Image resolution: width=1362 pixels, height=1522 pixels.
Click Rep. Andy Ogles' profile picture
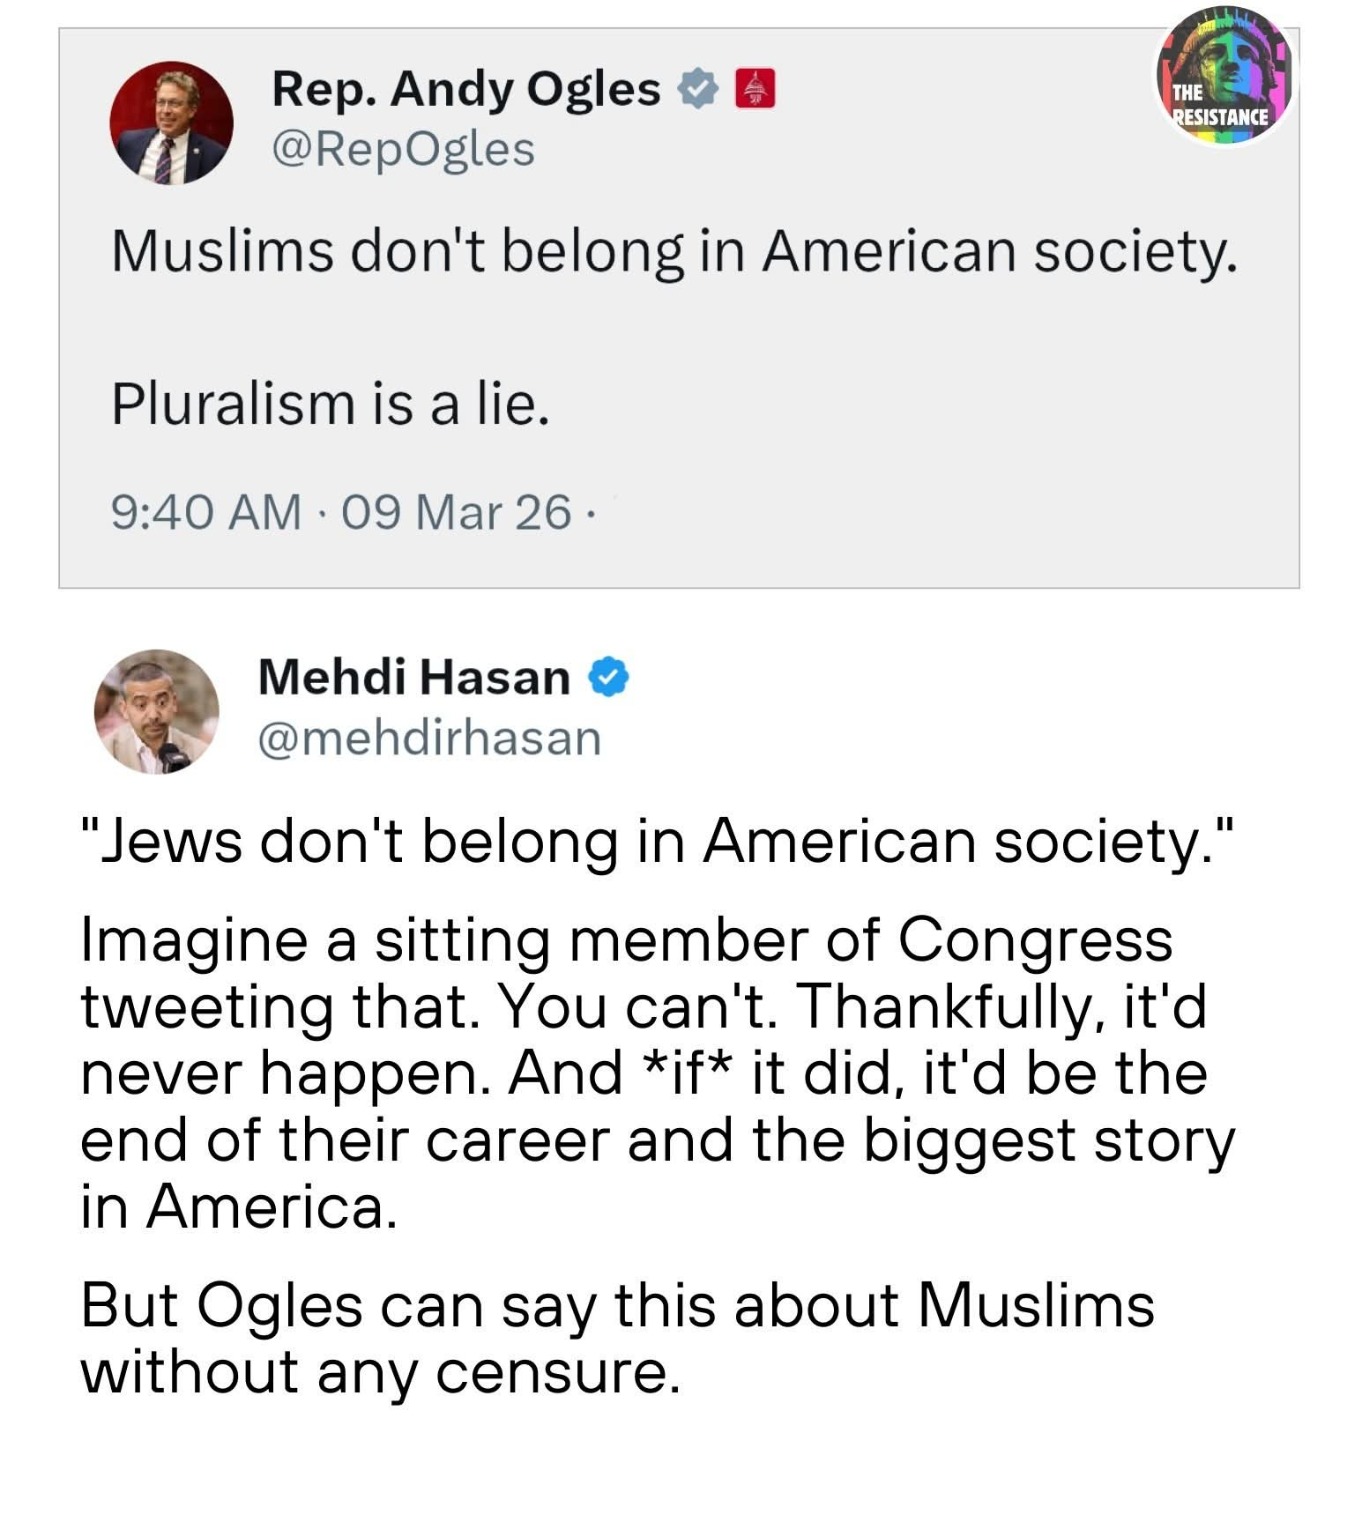[x=171, y=123]
